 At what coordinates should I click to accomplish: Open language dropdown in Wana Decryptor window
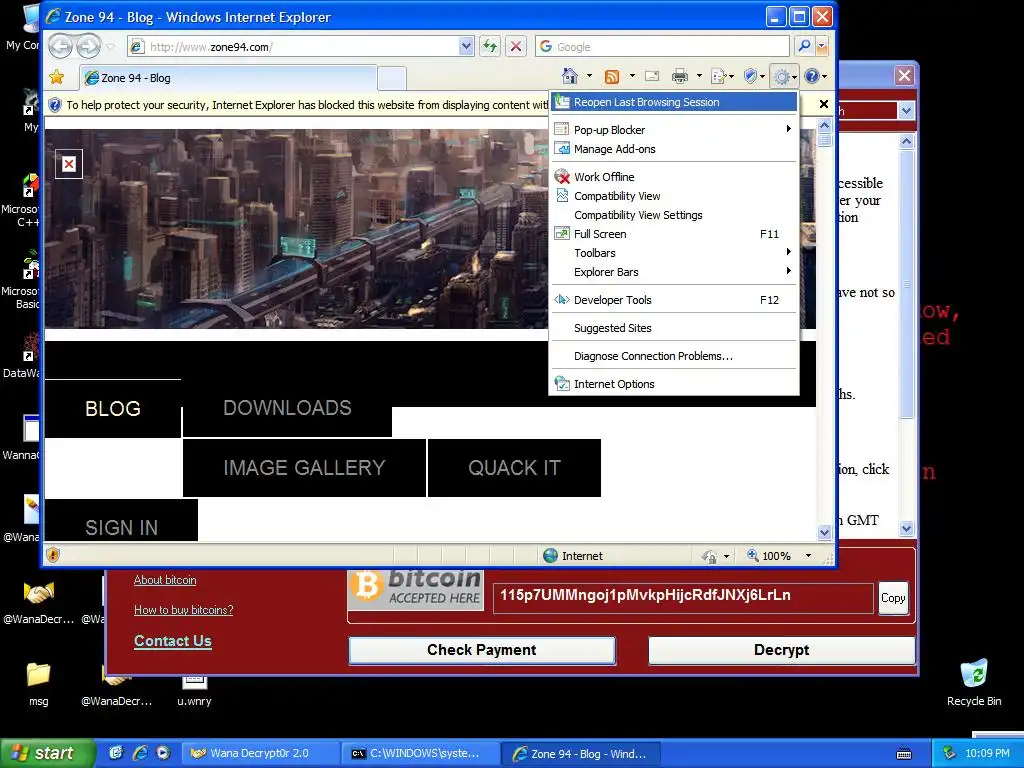click(x=906, y=110)
